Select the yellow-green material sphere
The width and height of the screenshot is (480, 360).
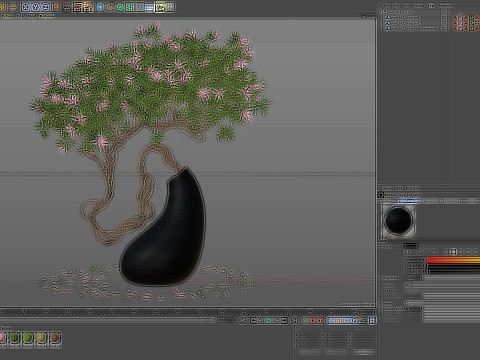(41, 338)
